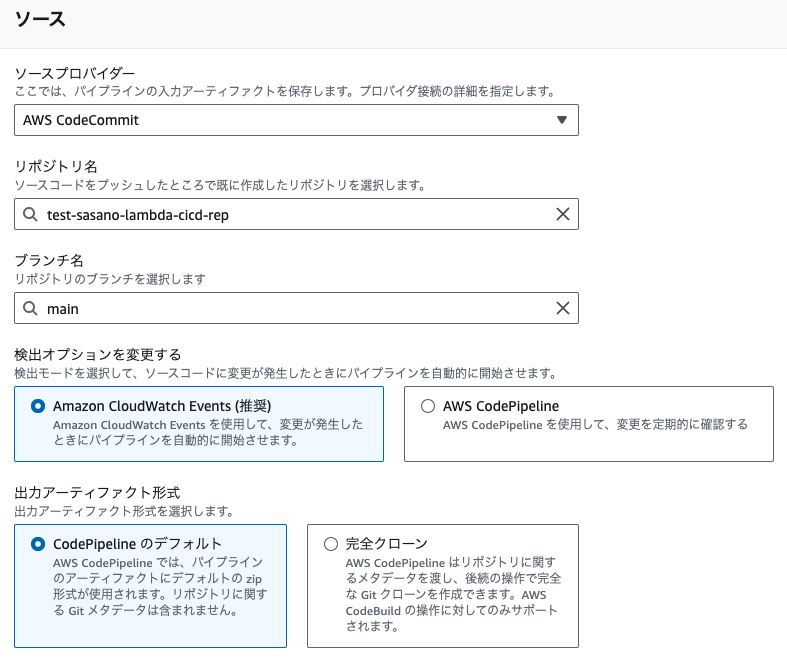Click the branch name field showing main

(296, 308)
